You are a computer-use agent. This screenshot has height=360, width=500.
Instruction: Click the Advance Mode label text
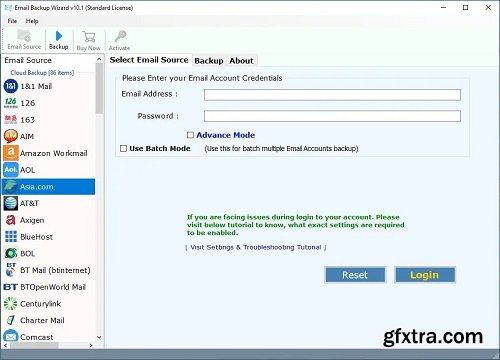tap(226, 135)
